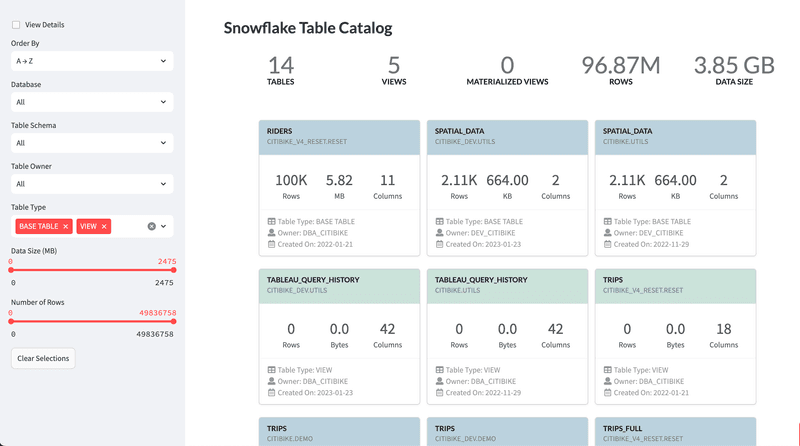Click the Clear Selections button

pos(43,358)
